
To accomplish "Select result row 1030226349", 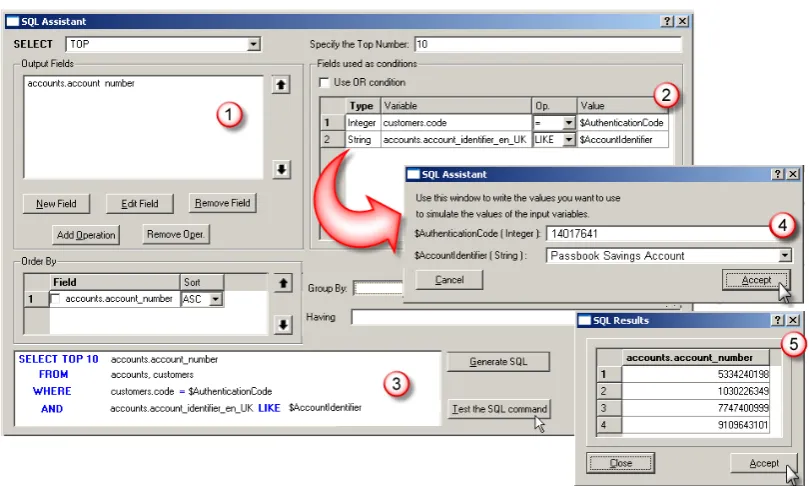I will tap(695, 391).
